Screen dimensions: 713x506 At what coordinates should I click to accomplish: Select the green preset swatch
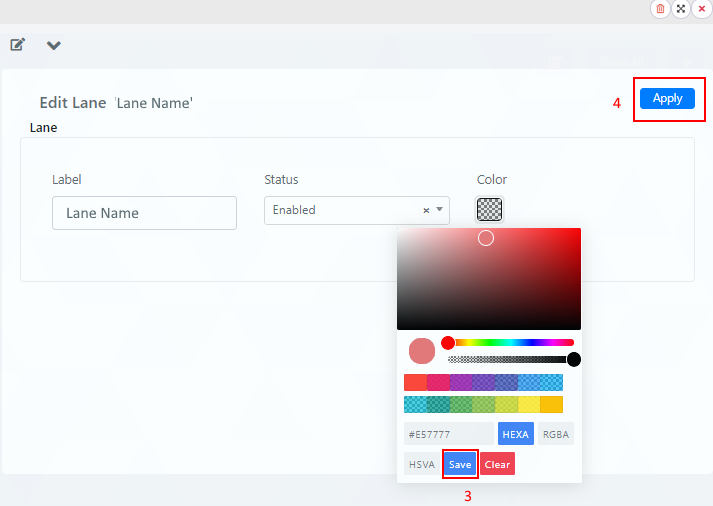pos(461,404)
